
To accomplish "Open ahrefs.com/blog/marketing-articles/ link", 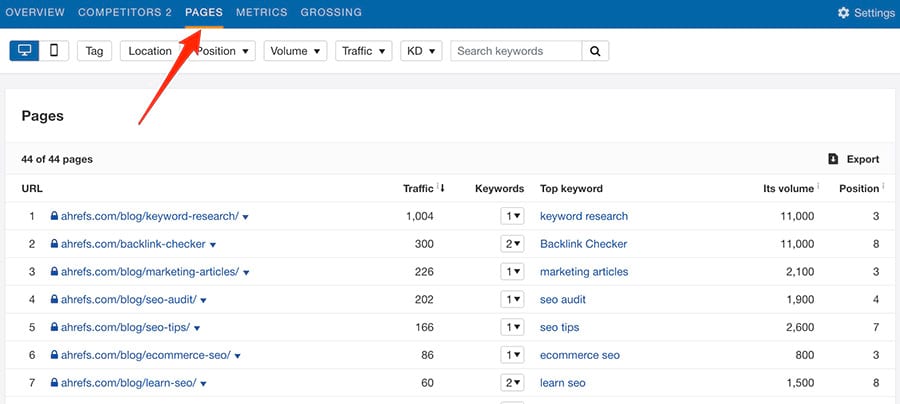I will 150,271.
